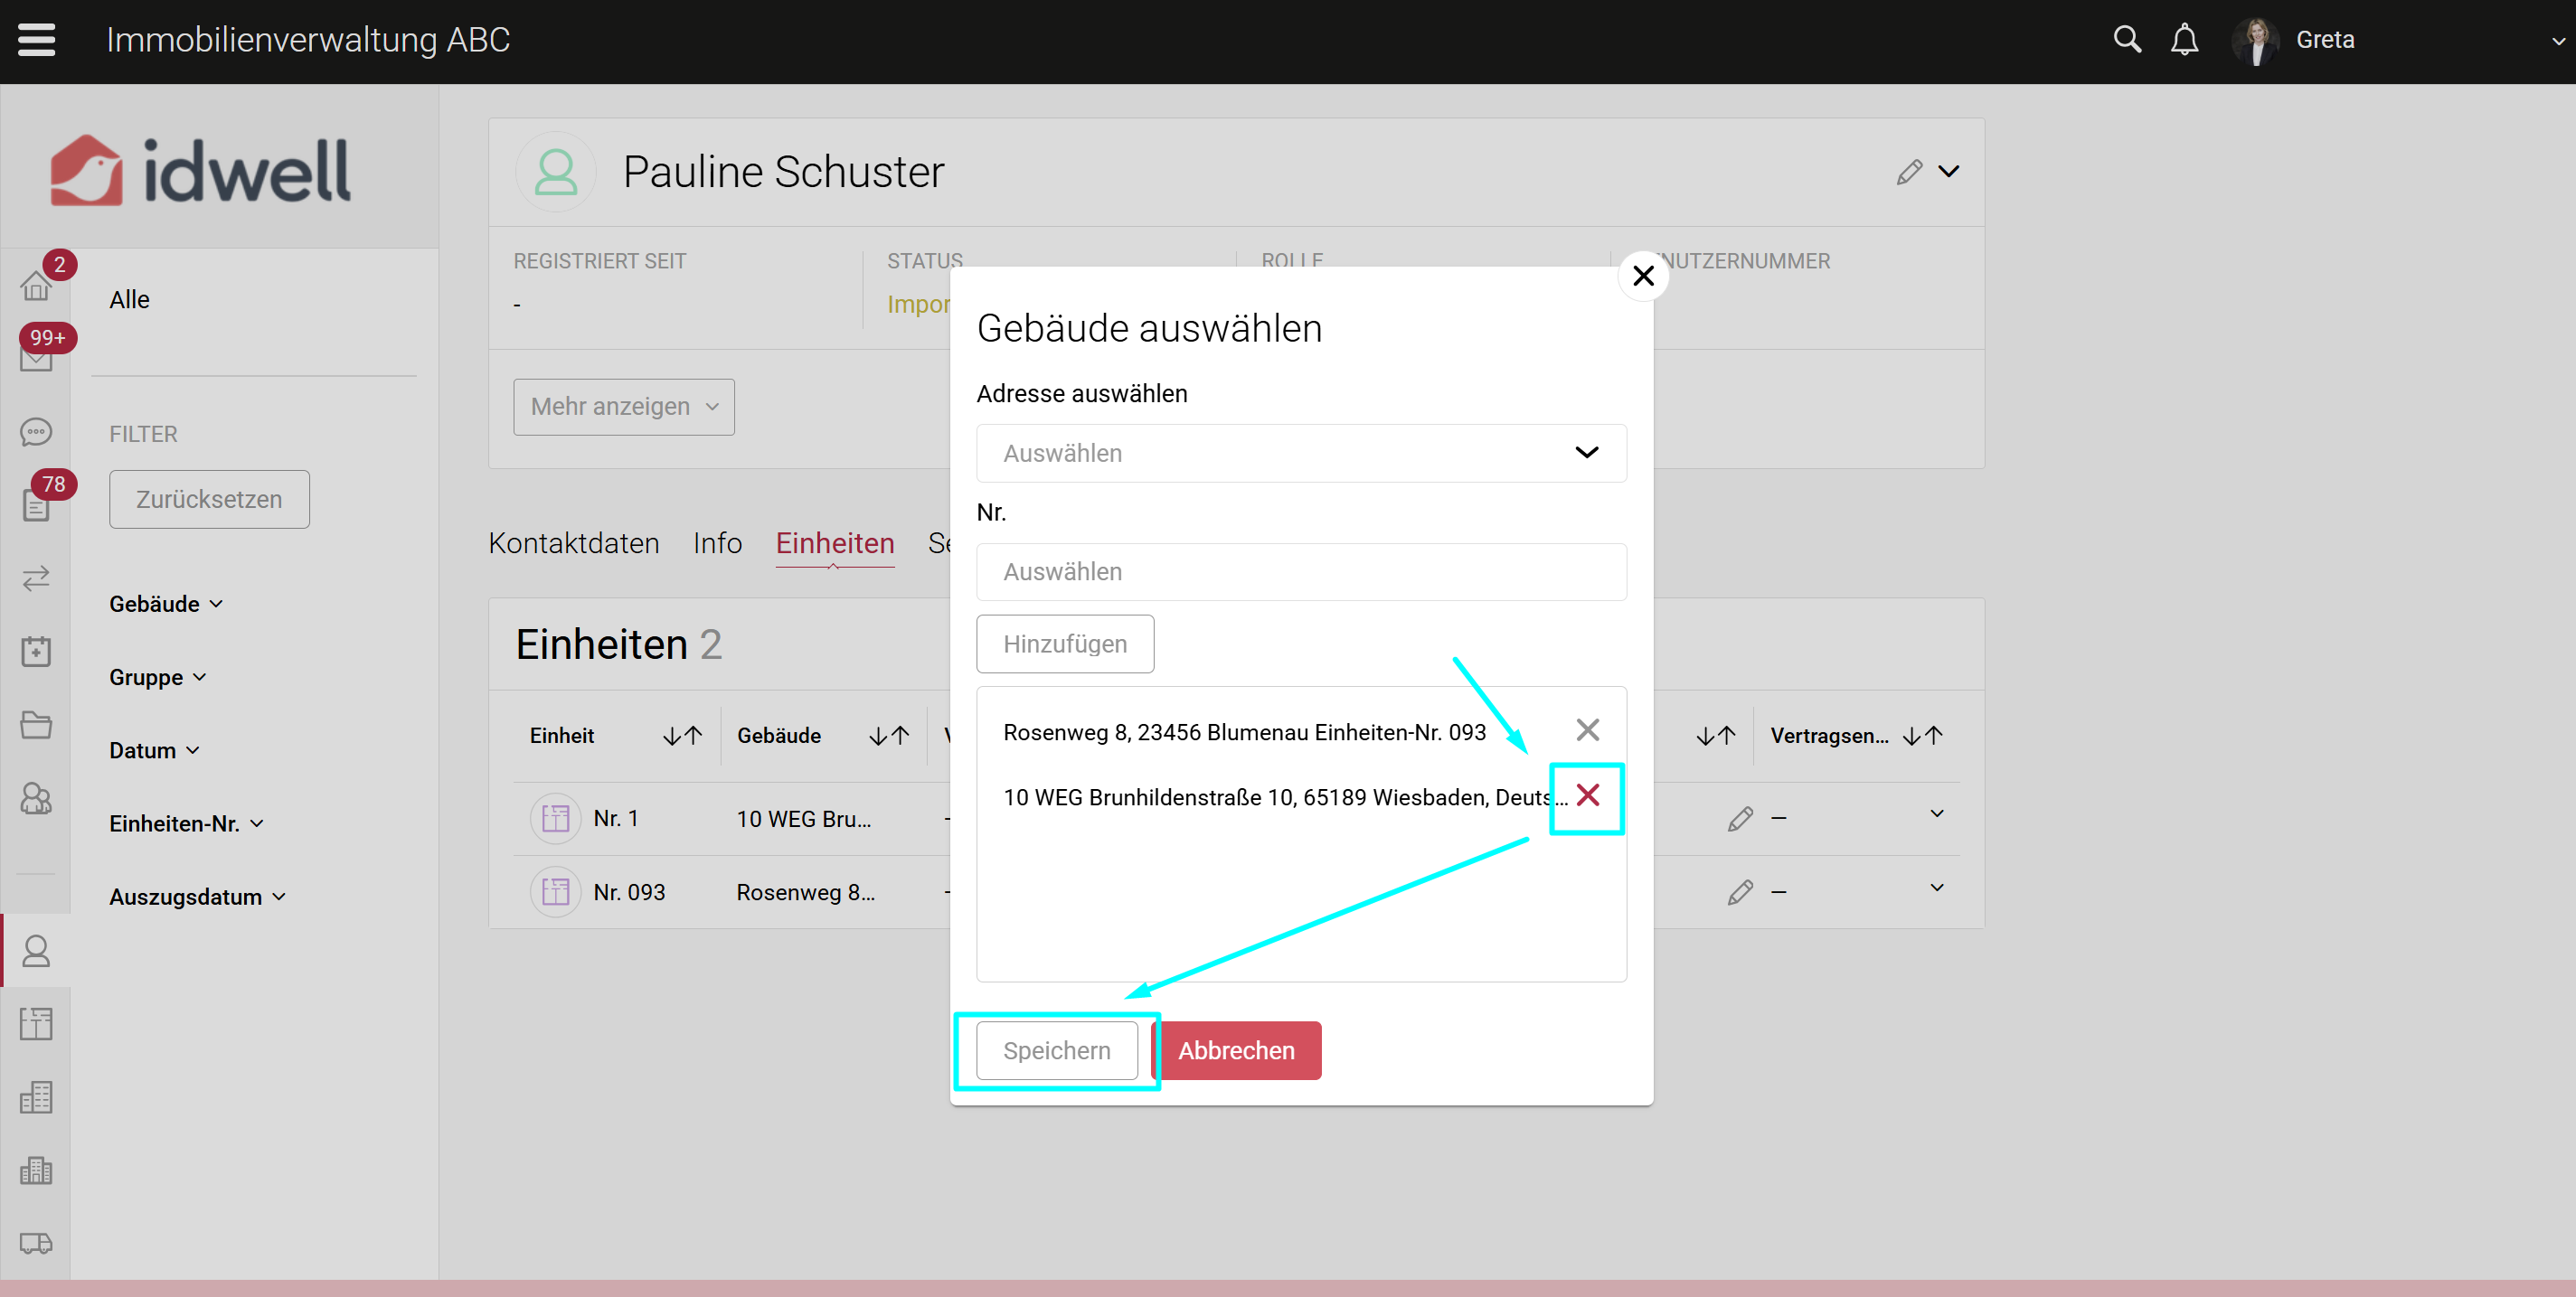
Task: Switch to the Info tab
Action: click(717, 543)
